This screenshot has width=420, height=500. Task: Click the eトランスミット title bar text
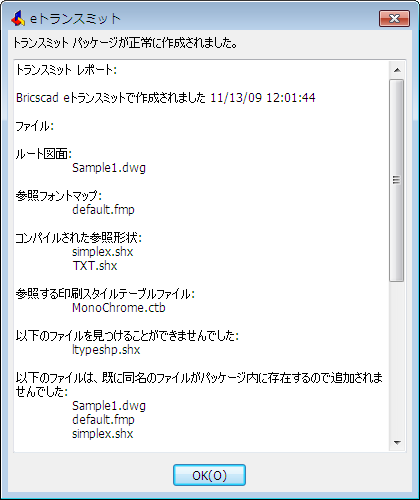pos(75,19)
